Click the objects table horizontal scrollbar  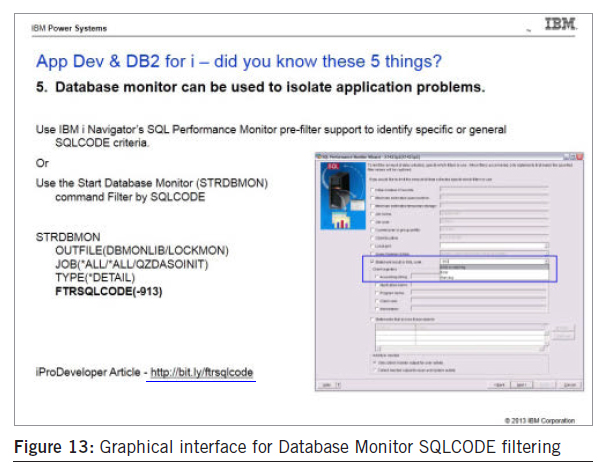pyautogui.click(x=460, y=349)
